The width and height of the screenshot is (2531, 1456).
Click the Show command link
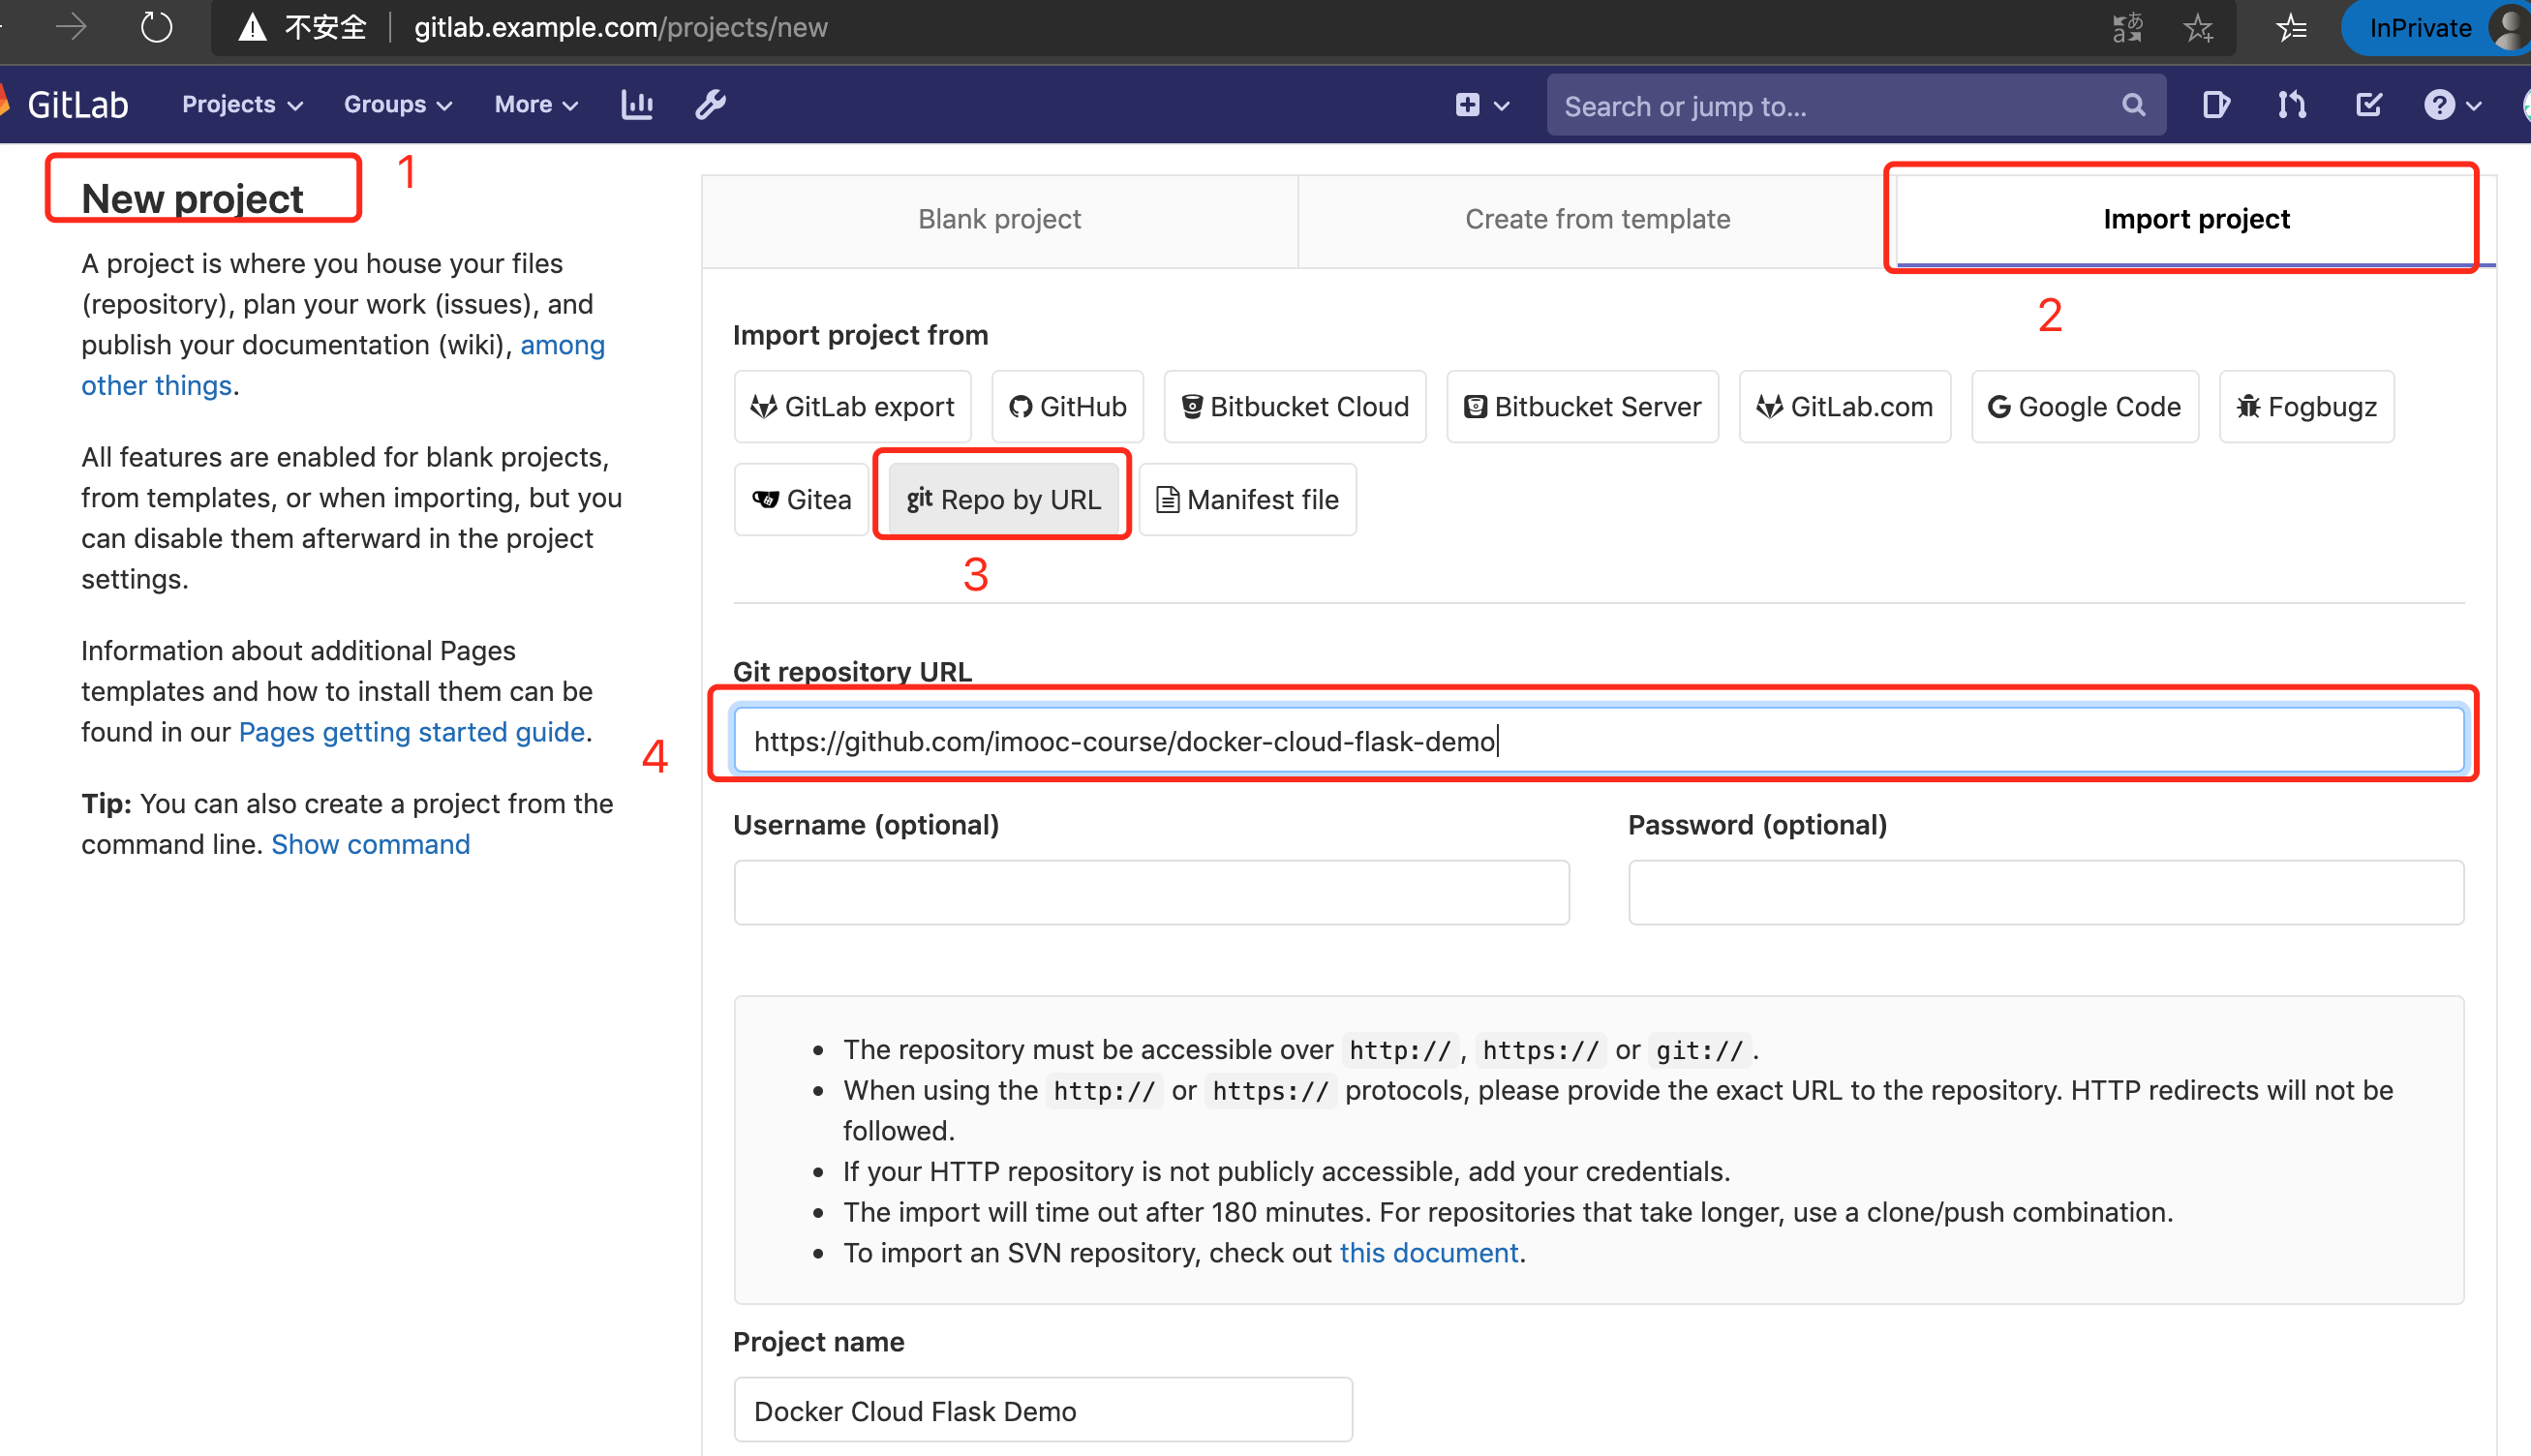tap(371, 845)
